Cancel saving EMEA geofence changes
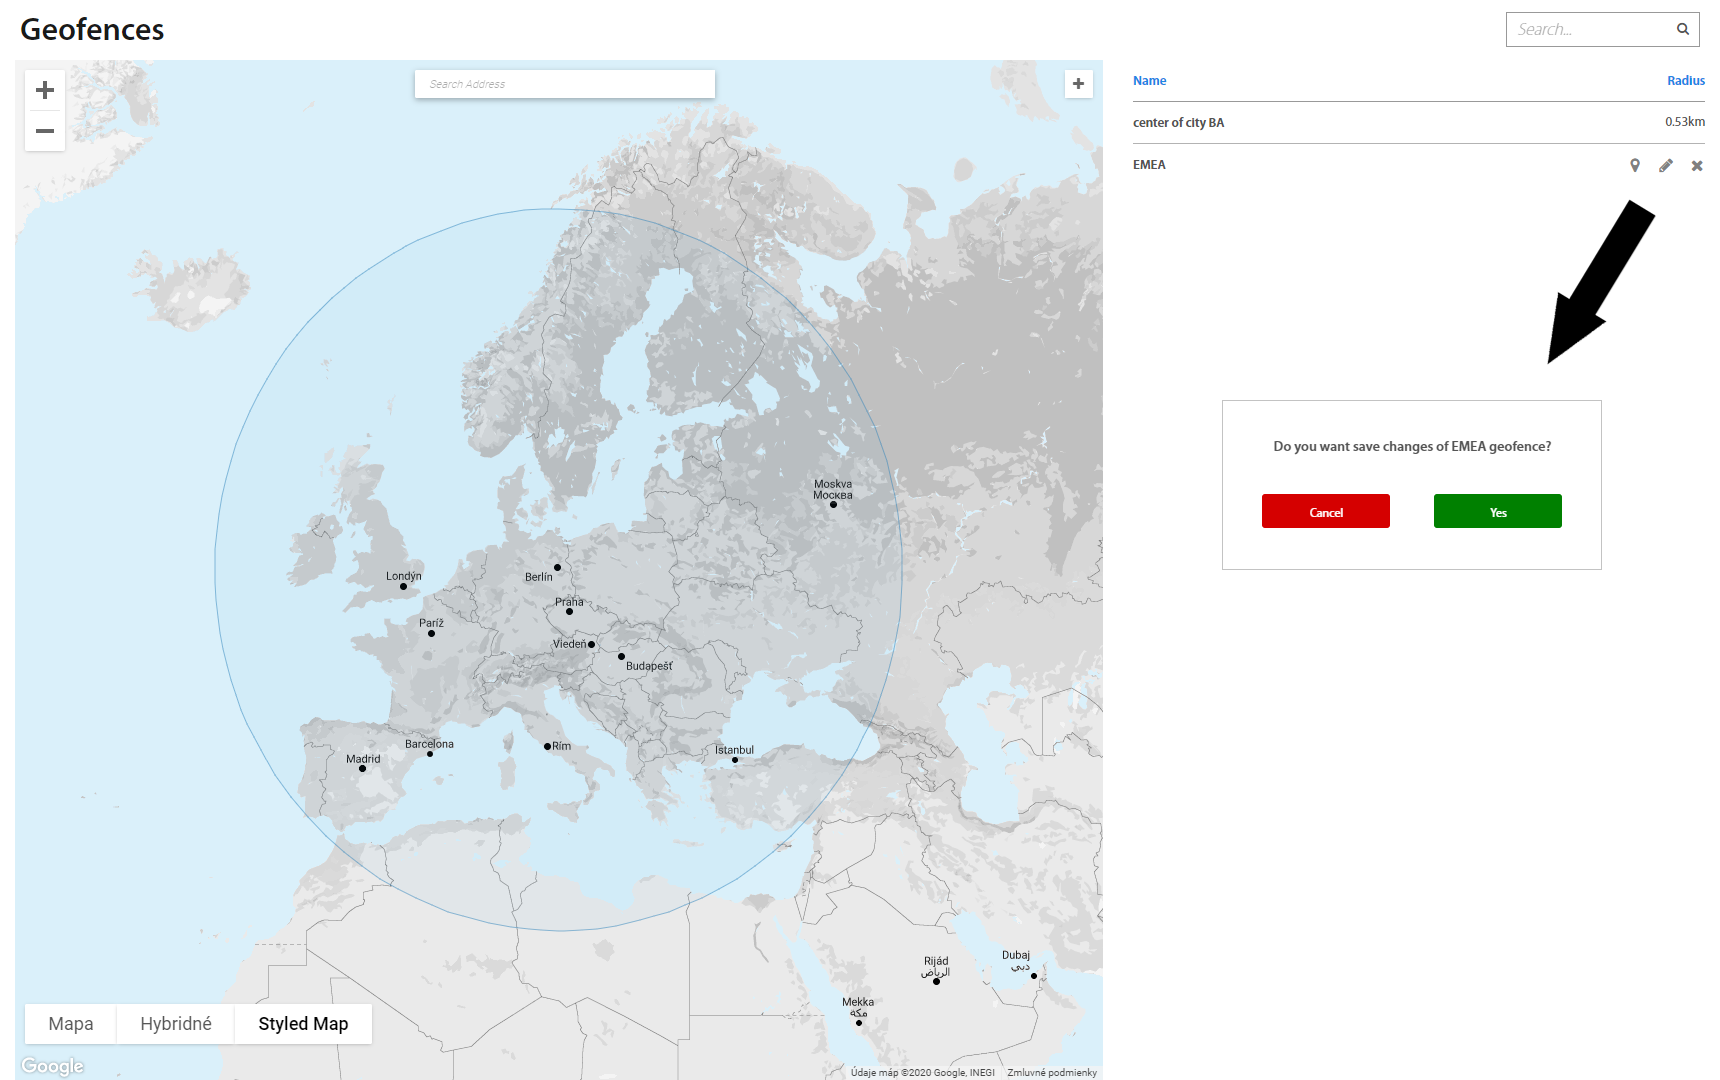 coord(1325,511)
